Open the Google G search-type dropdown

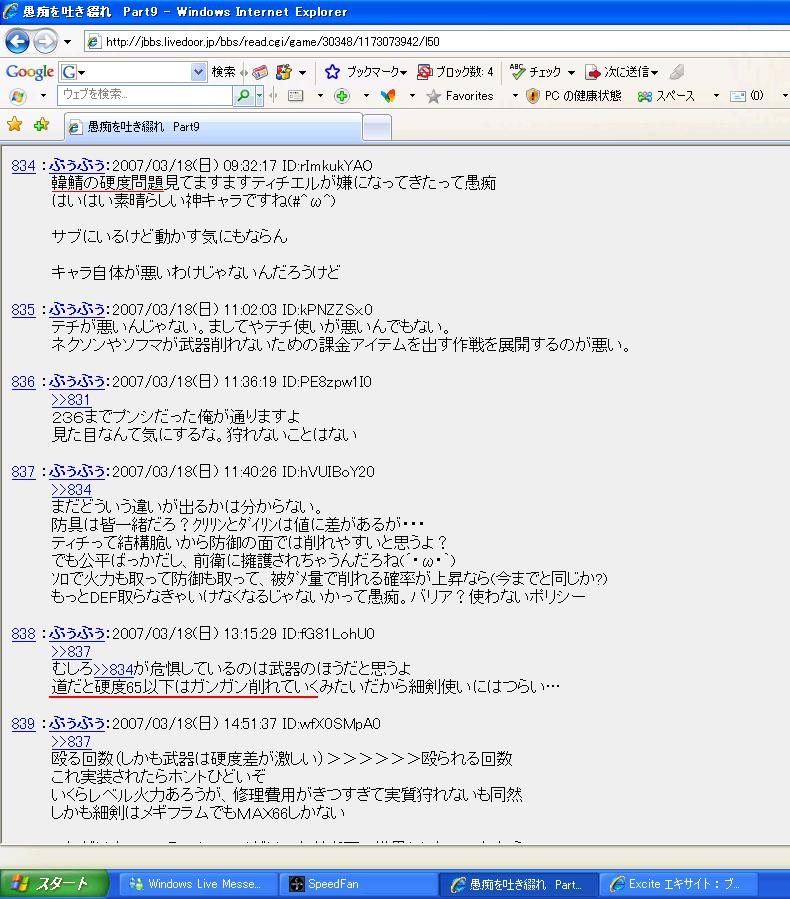(x=74, y=72)
